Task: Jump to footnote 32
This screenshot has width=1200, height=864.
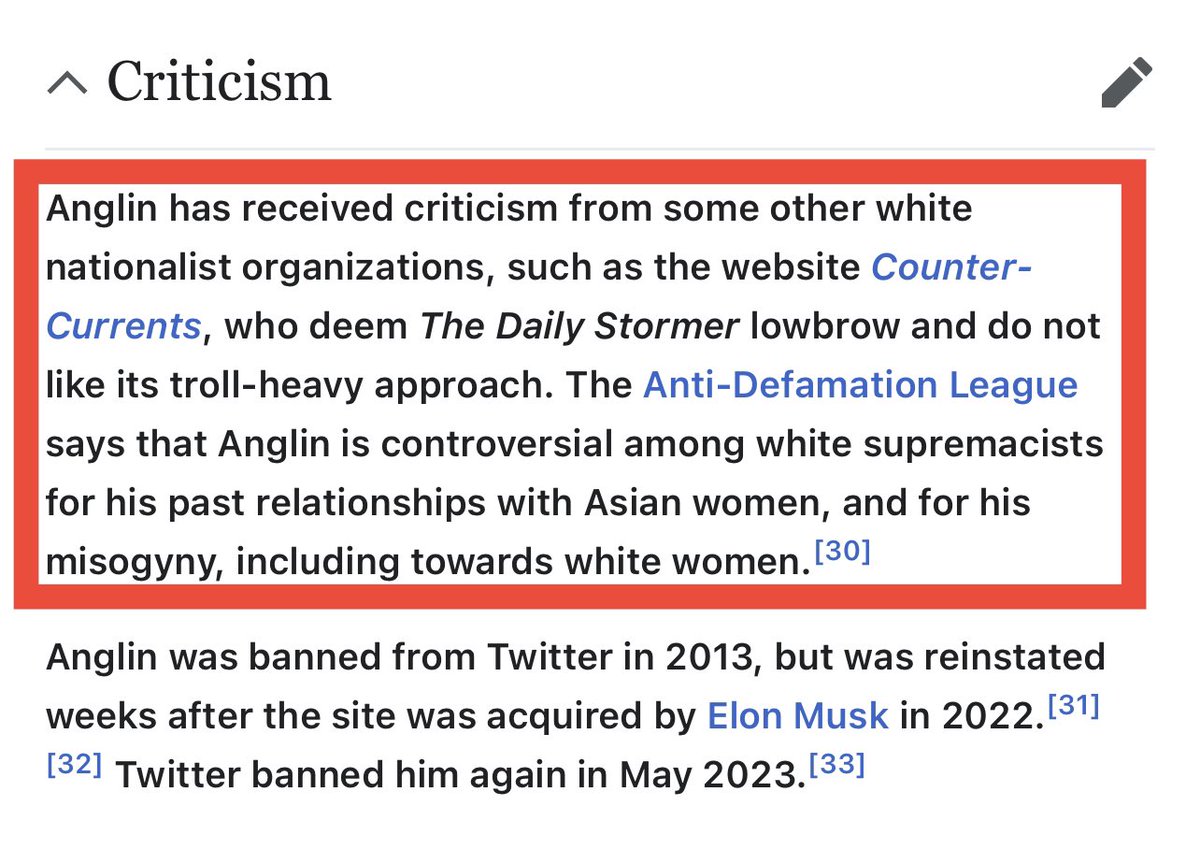Action: (74, 765)
